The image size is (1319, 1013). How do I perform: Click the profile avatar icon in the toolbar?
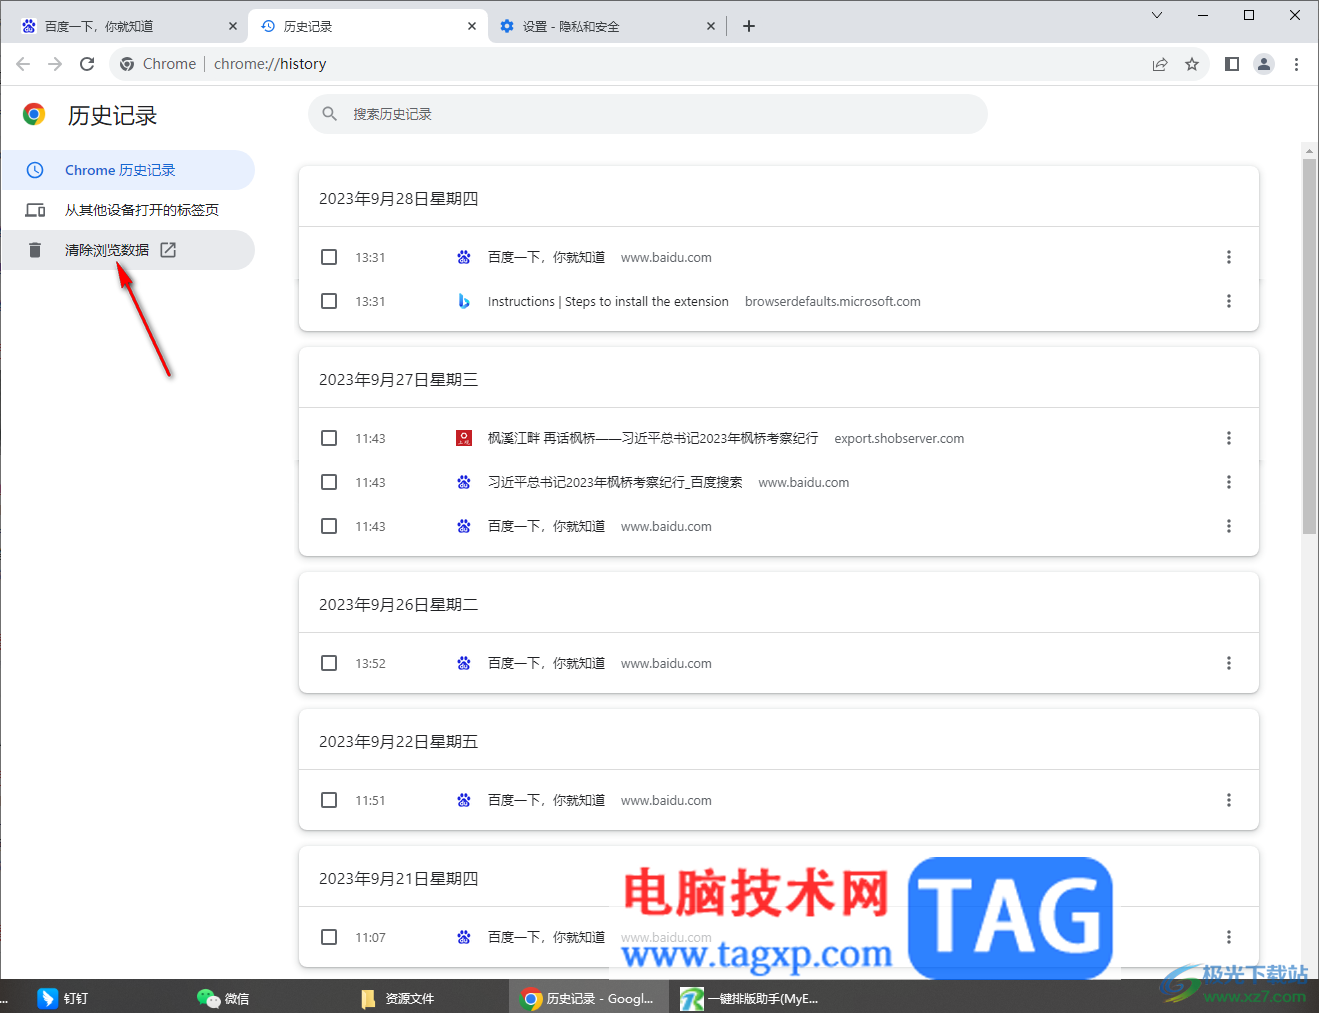(x=1263, y=63)
